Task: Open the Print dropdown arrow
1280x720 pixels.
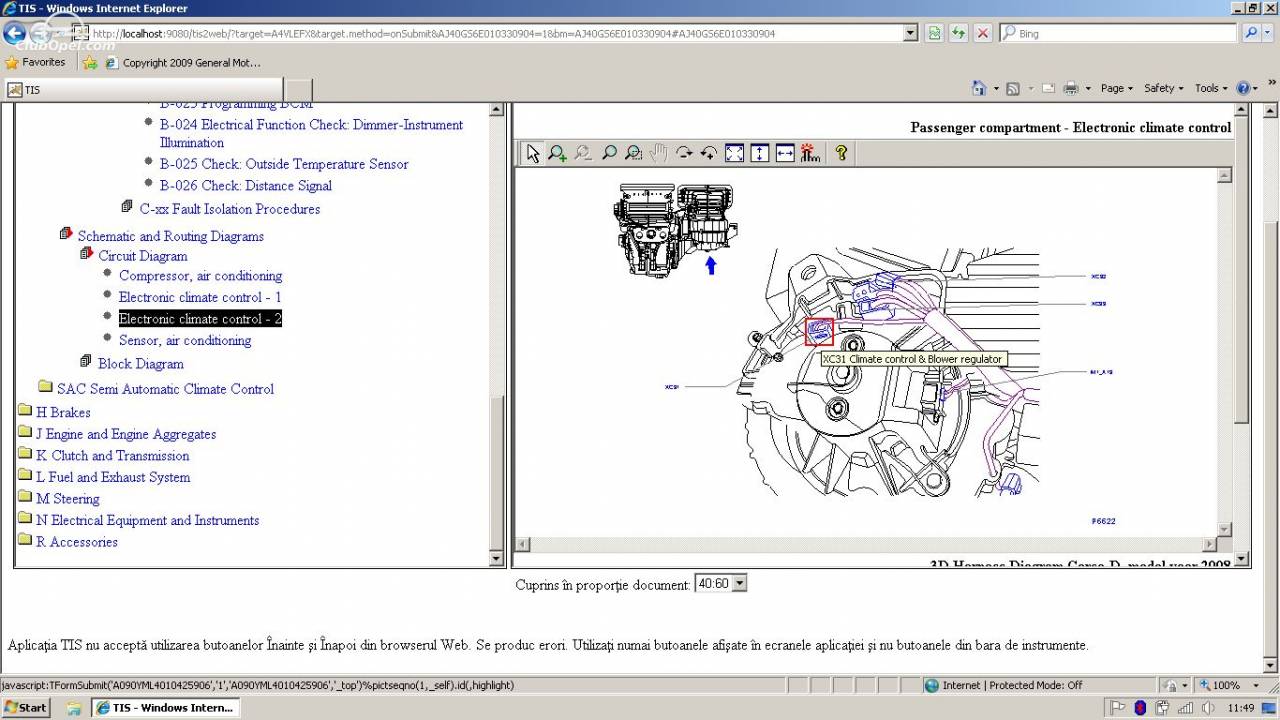Action: point(1088,88)
